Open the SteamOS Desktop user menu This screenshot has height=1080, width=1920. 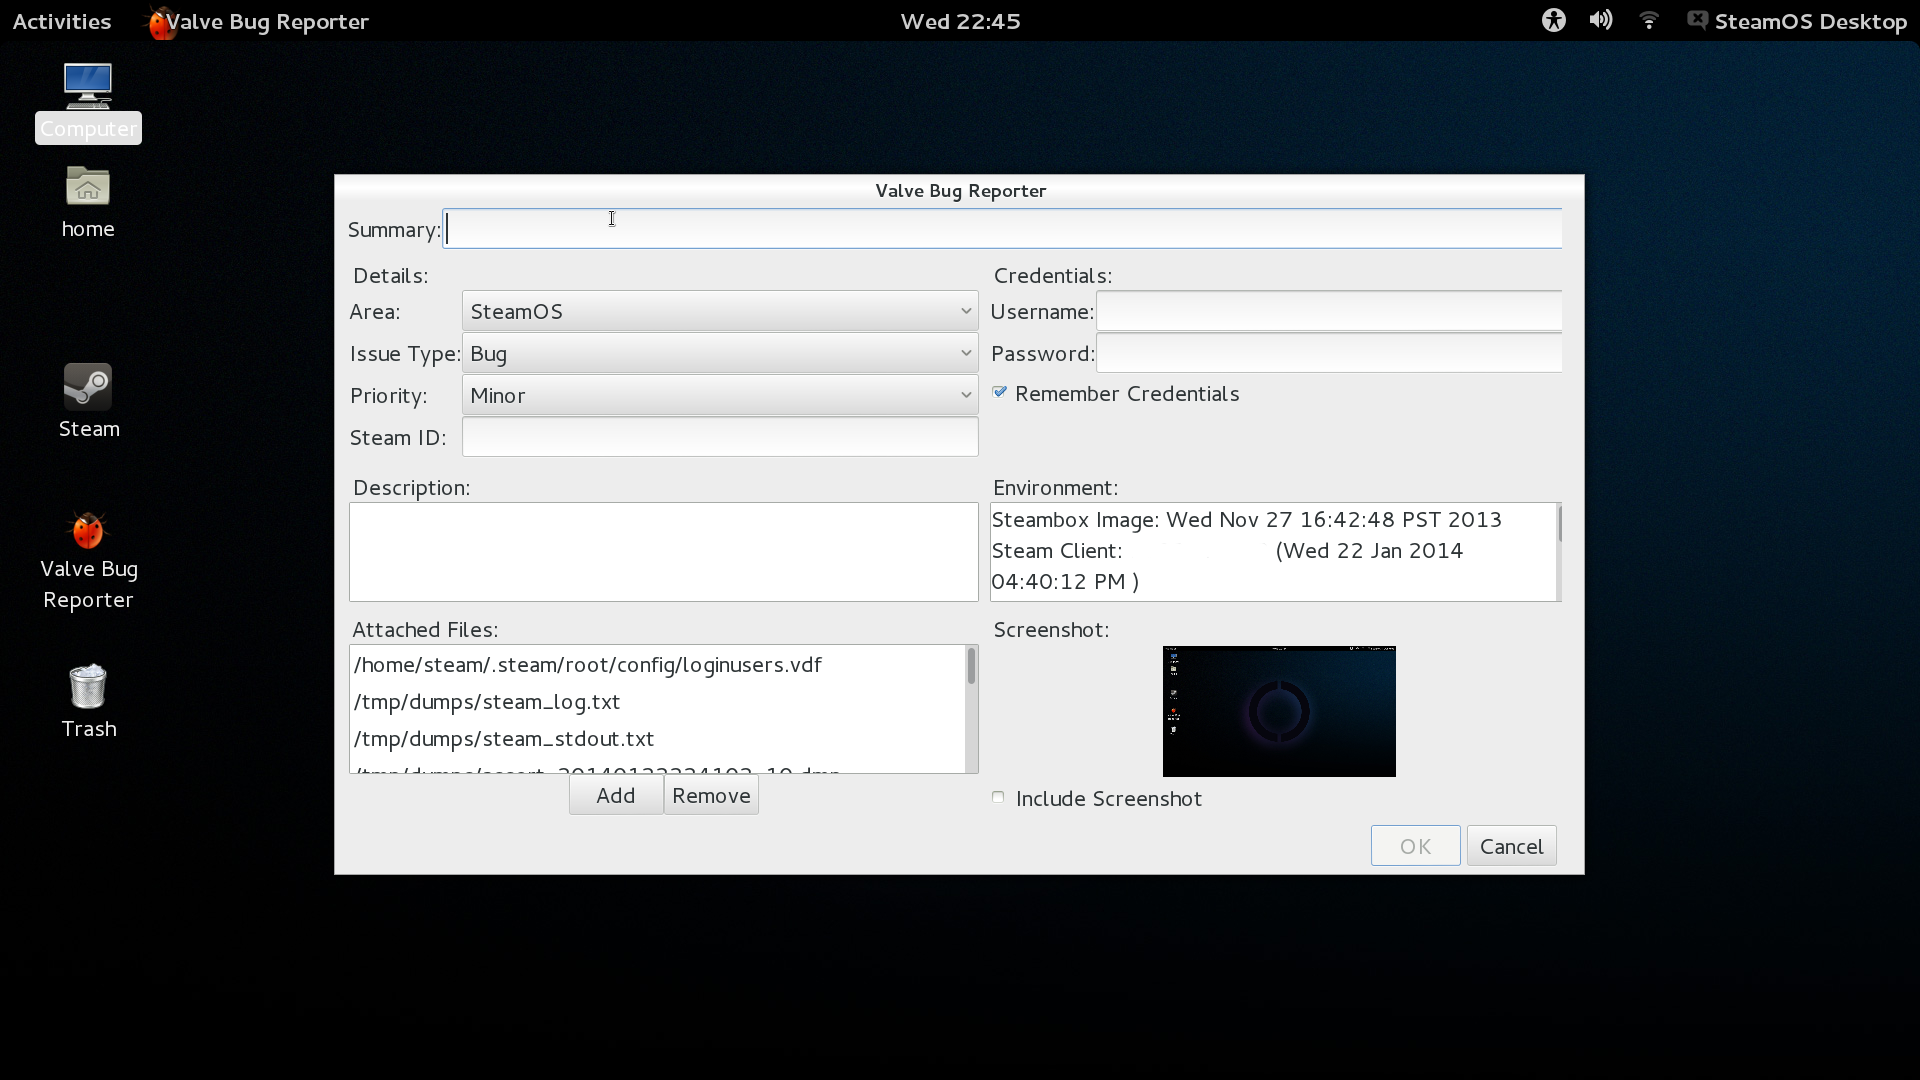[x=1809, y=21]
